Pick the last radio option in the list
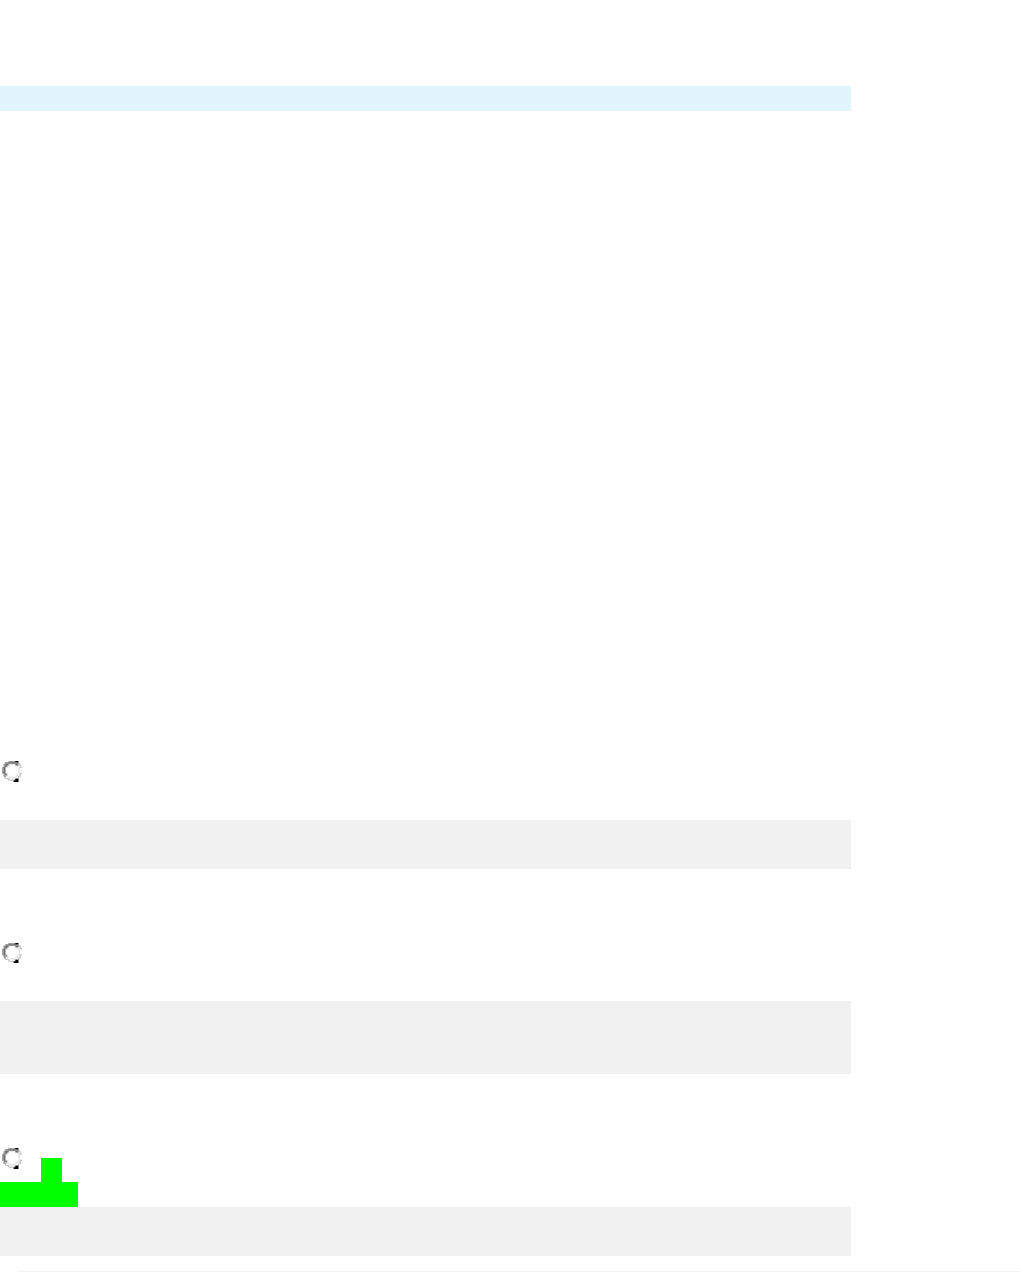Screen dimensions: 1021x1272 point(11,1158)
